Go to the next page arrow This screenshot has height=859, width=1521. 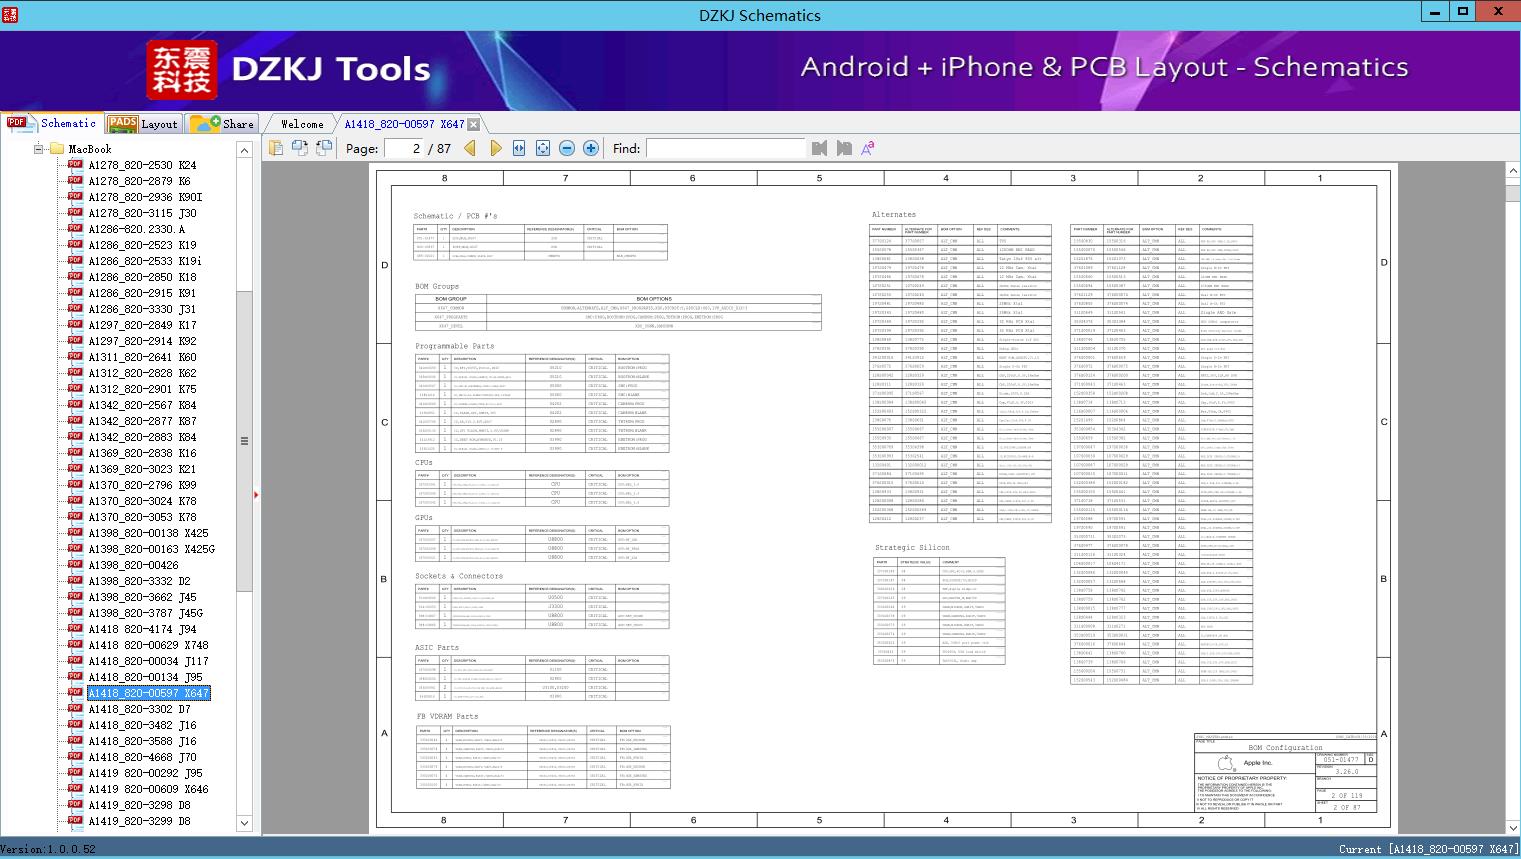pos(495,148)
